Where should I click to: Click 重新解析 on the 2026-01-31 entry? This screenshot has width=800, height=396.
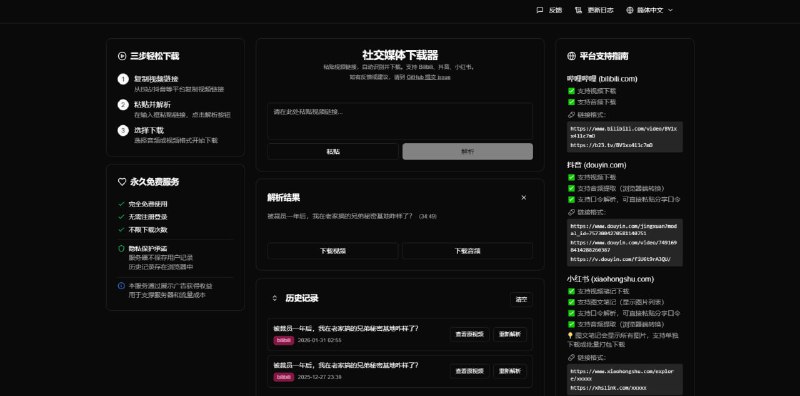point(510,335)
